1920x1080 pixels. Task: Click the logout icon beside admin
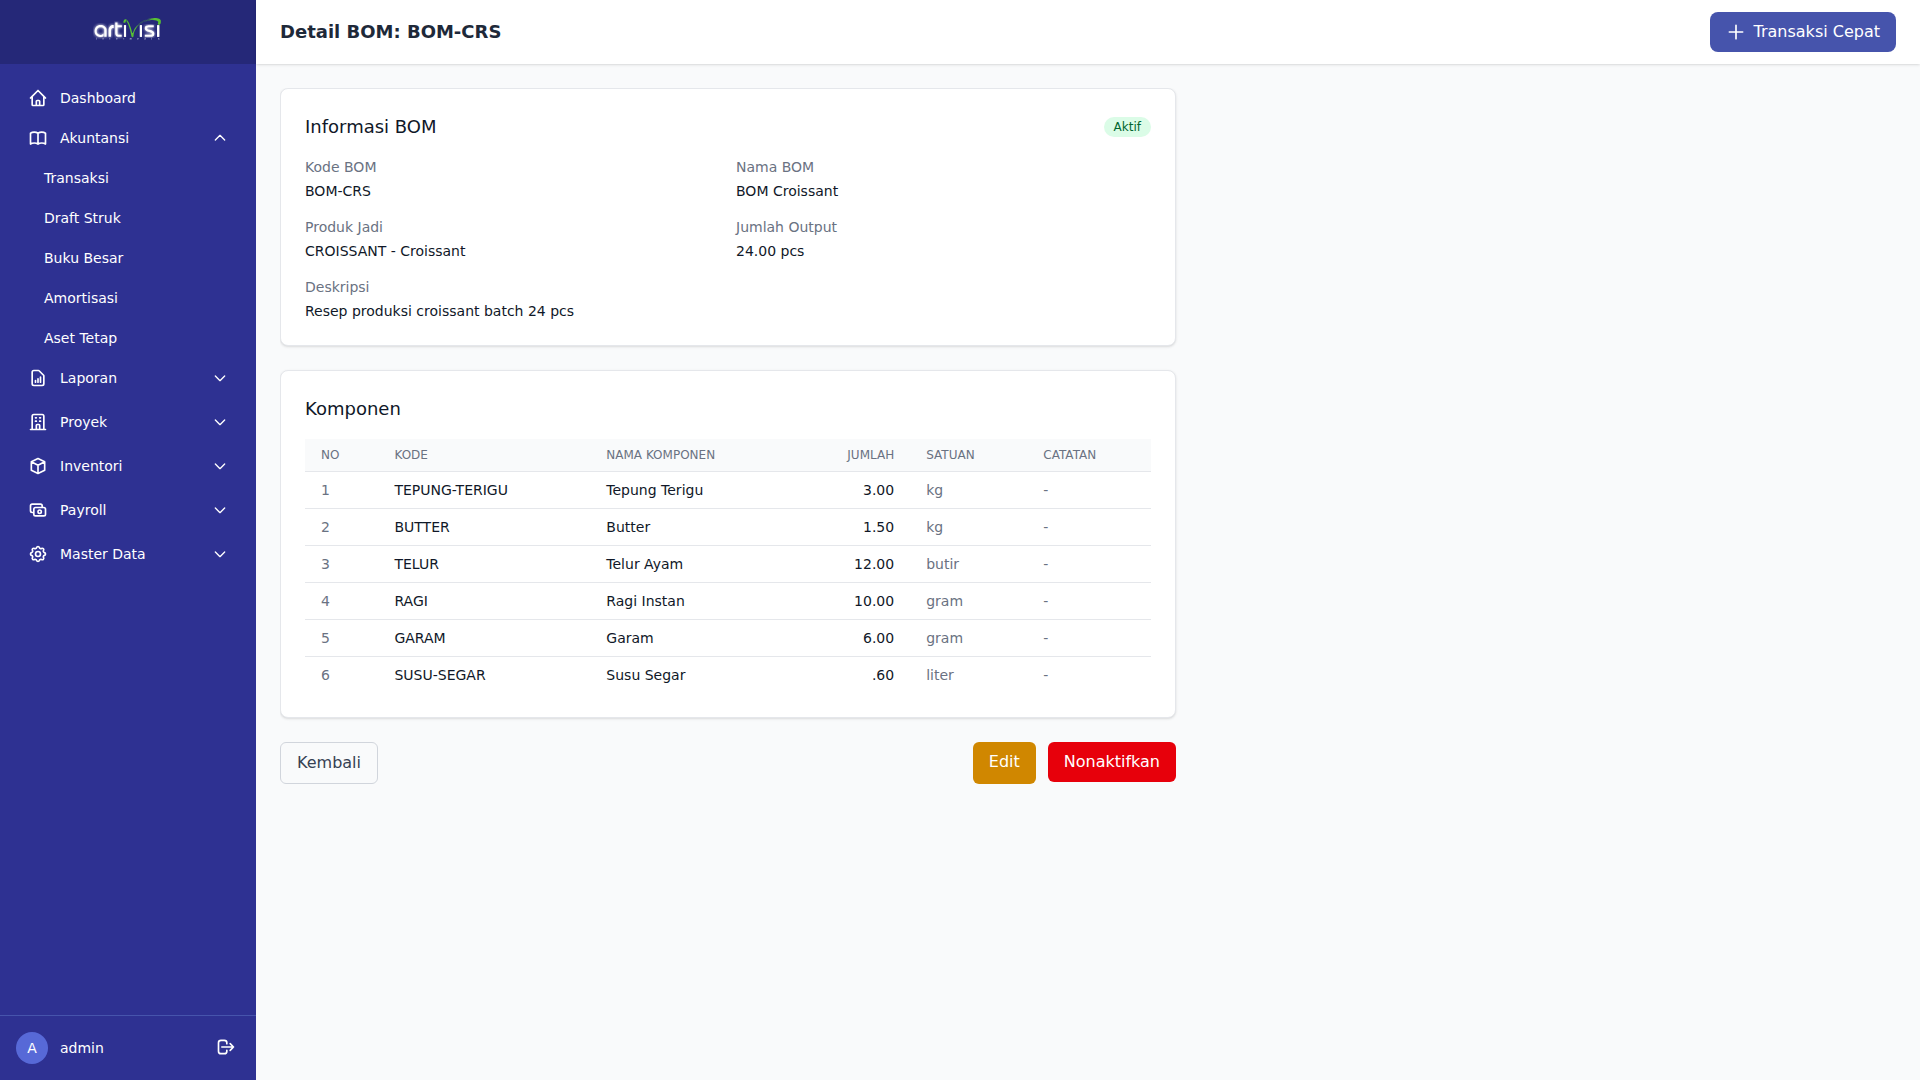pos(226,1047)
